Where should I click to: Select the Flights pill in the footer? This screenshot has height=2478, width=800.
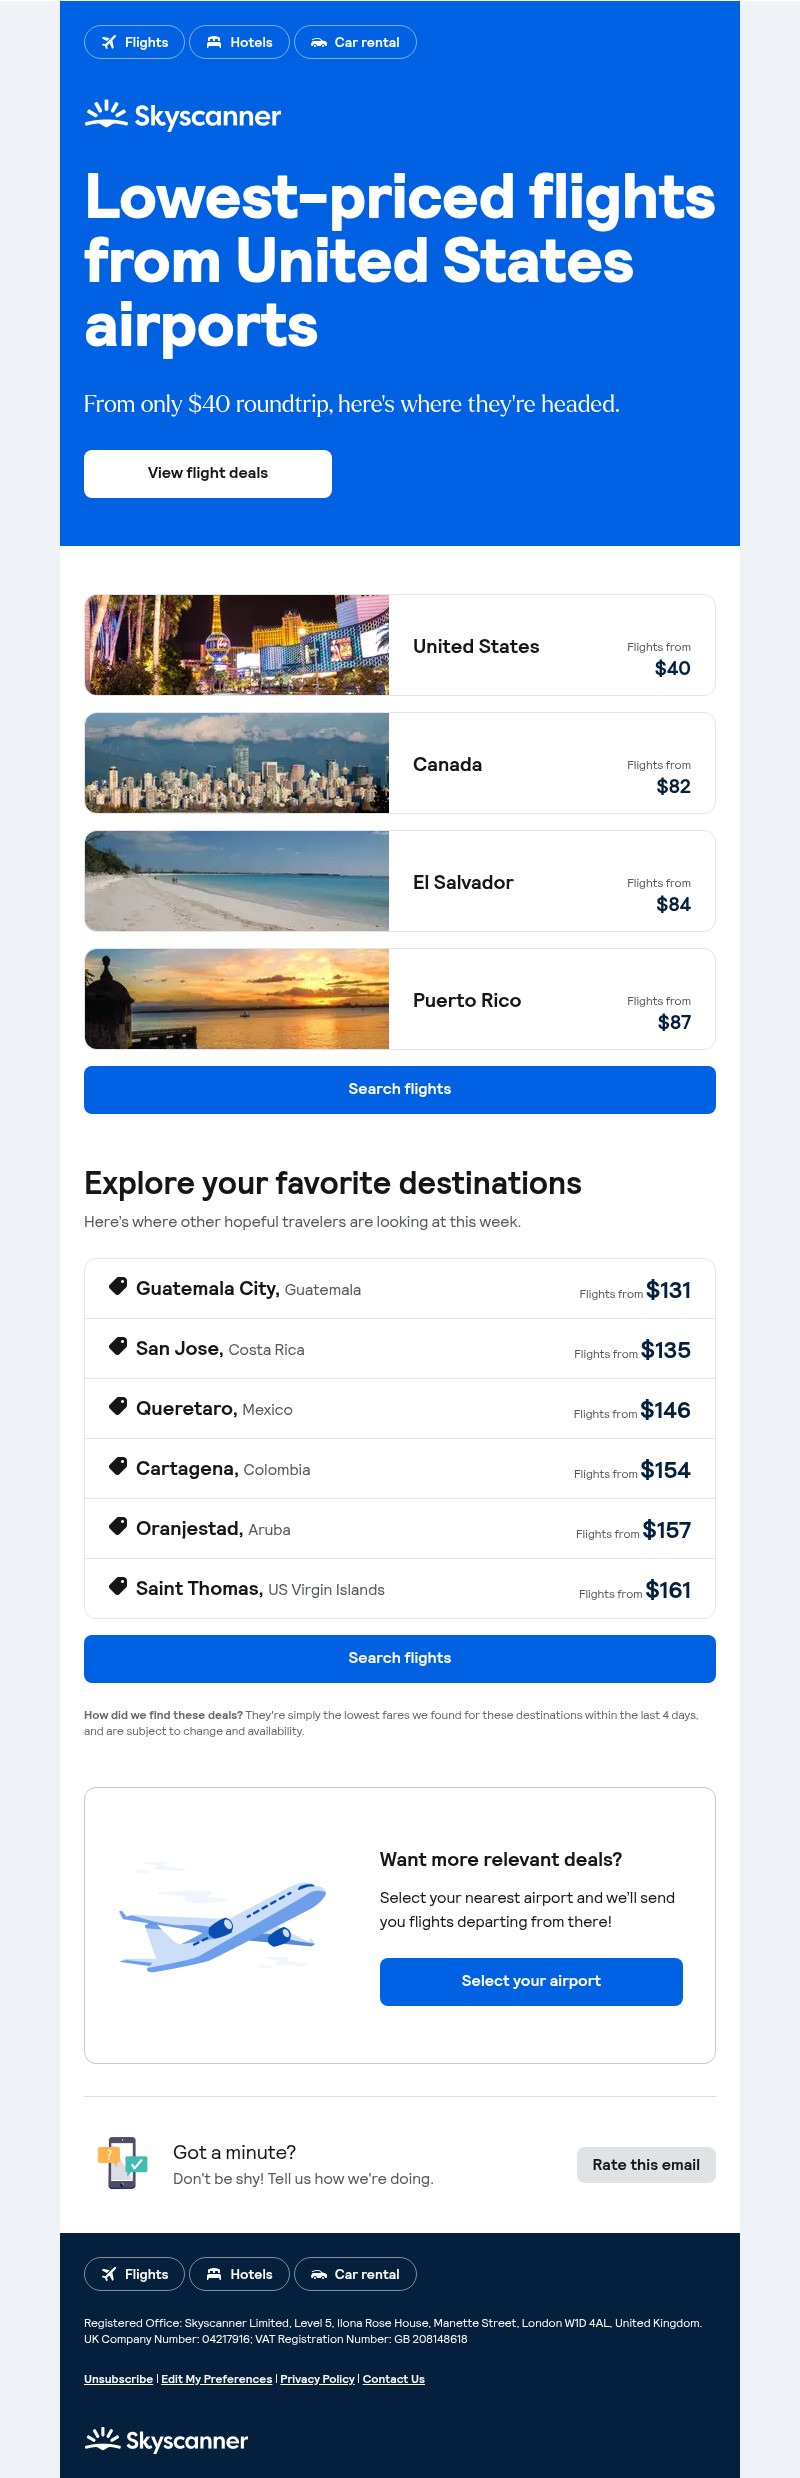point(134,2273)
